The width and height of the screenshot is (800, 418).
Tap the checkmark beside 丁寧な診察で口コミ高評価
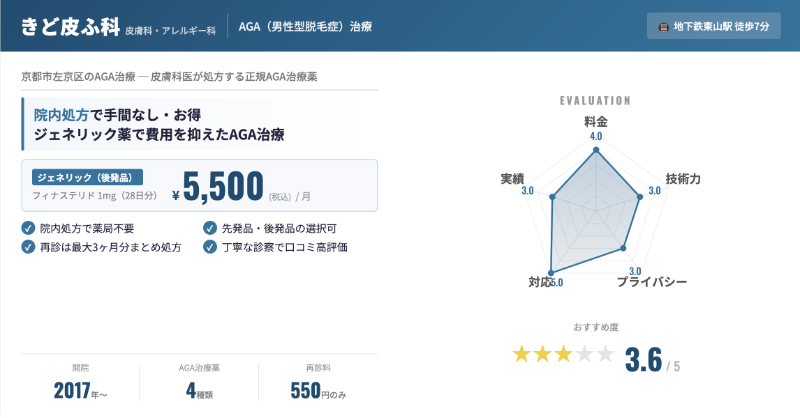[x=209, y=247]
